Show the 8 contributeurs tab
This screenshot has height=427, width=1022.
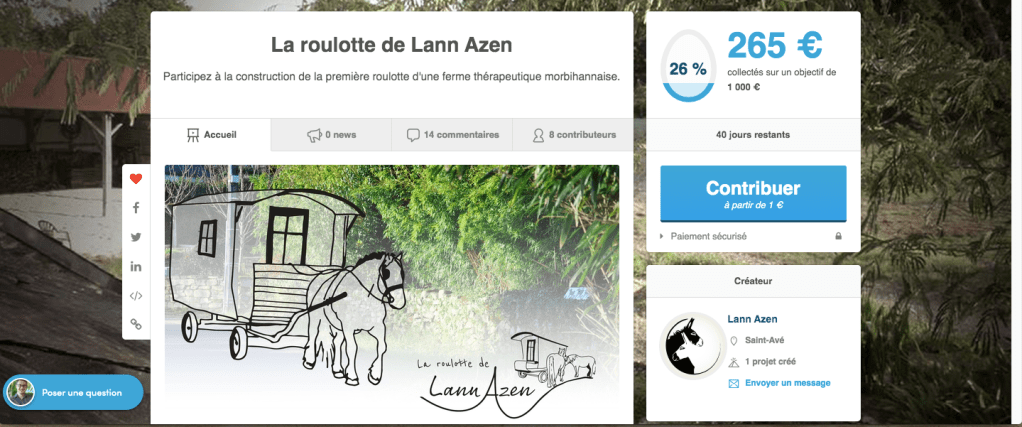(x=573, y=135)
